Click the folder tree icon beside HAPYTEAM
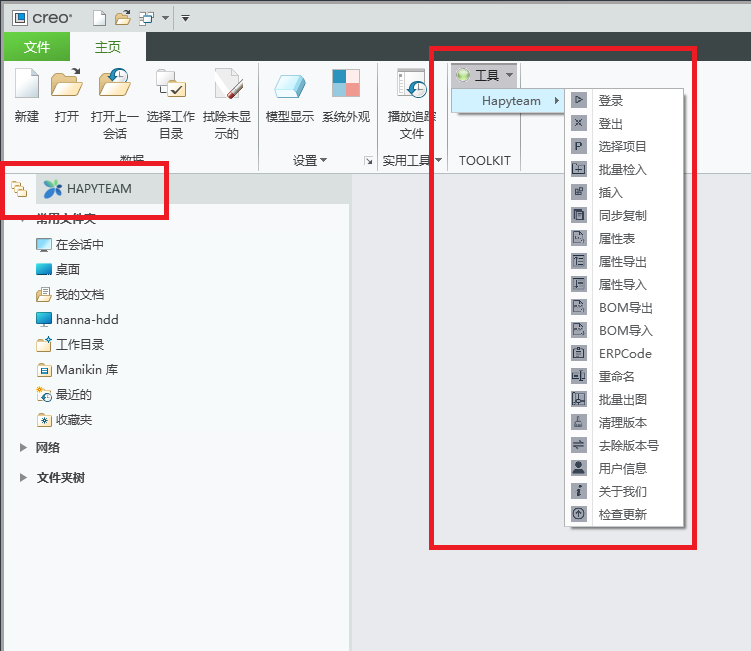751x651 pixels. coord(19,188)
